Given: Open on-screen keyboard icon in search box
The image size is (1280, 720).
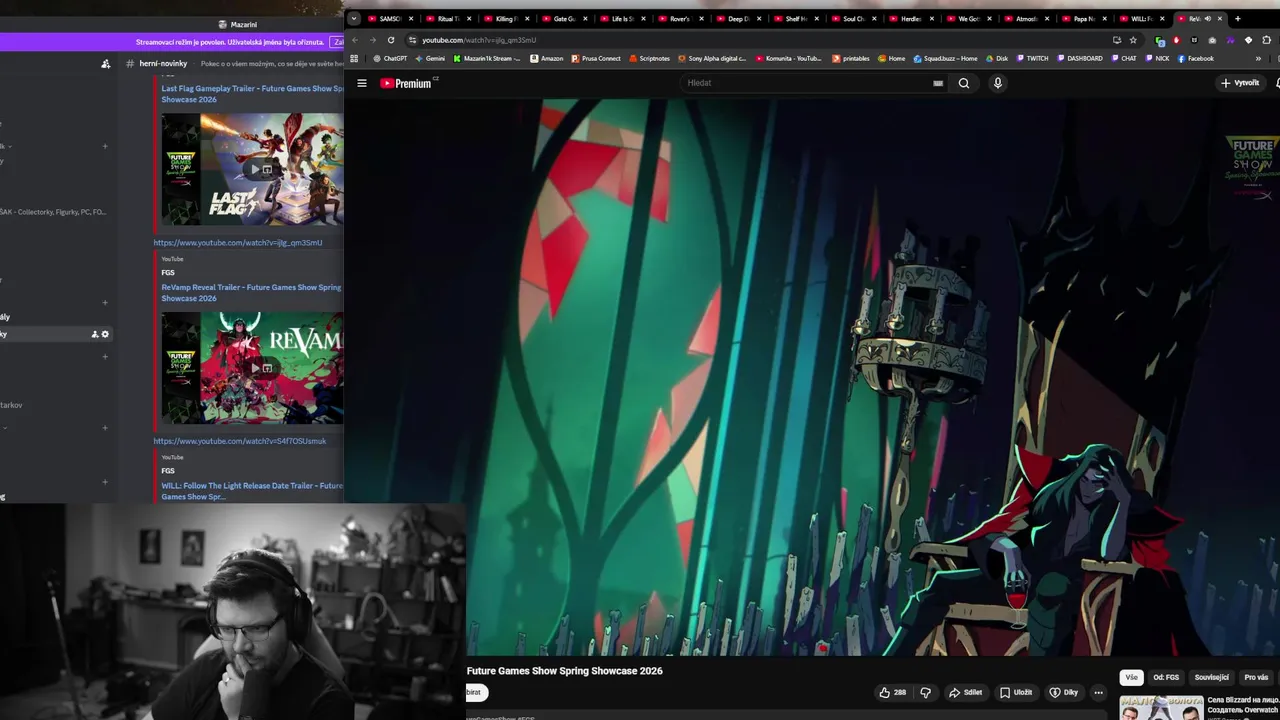Looking at the screenshot, I should click(938, 83).
